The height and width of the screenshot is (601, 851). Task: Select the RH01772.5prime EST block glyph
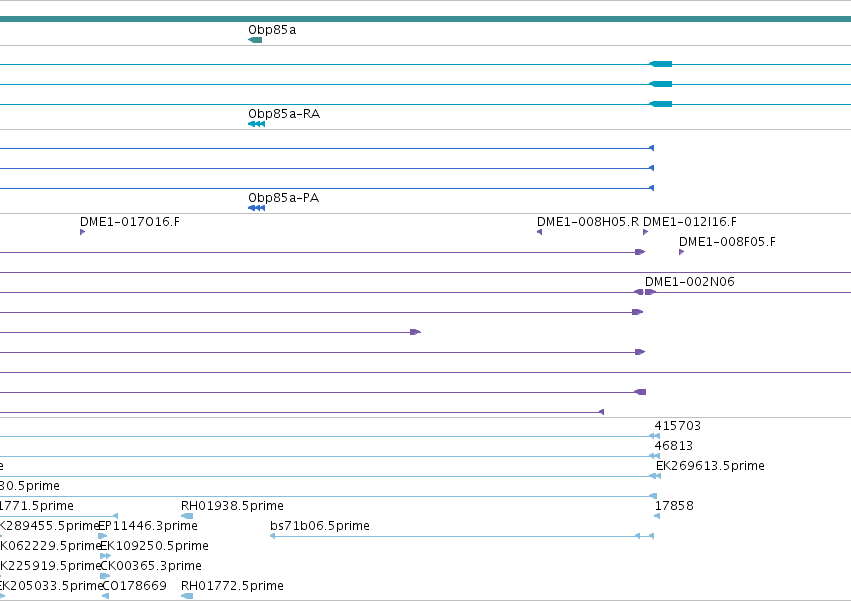coord(187,596)
